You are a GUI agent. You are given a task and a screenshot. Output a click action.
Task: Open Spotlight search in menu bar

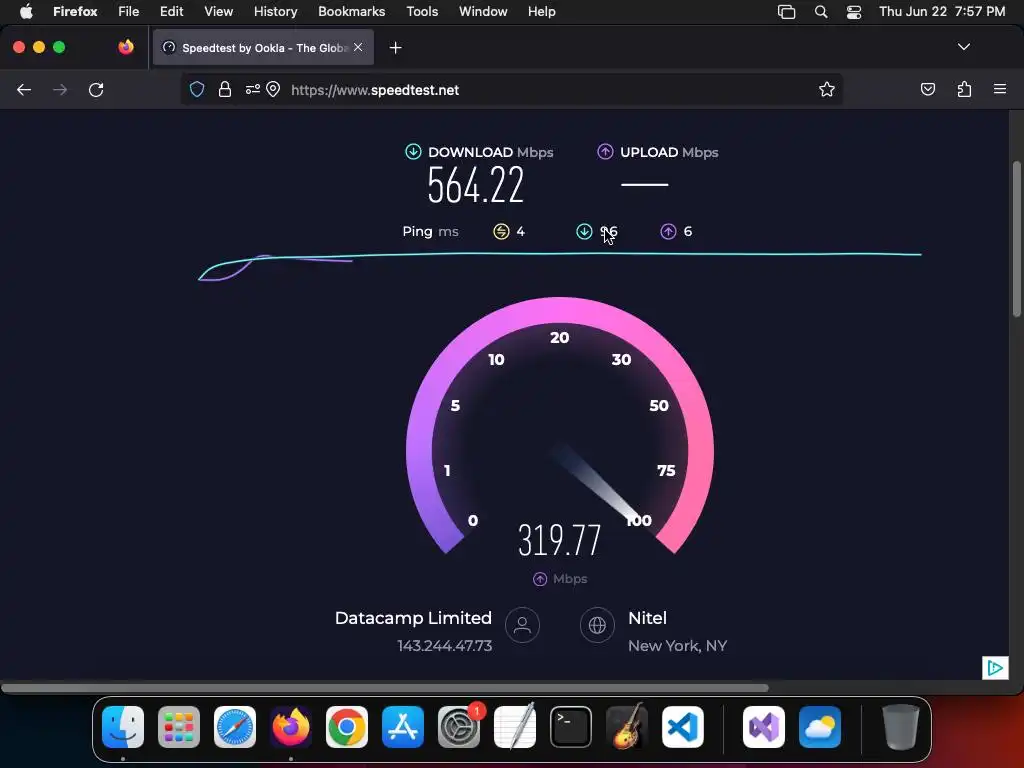(x=821, y=12)
